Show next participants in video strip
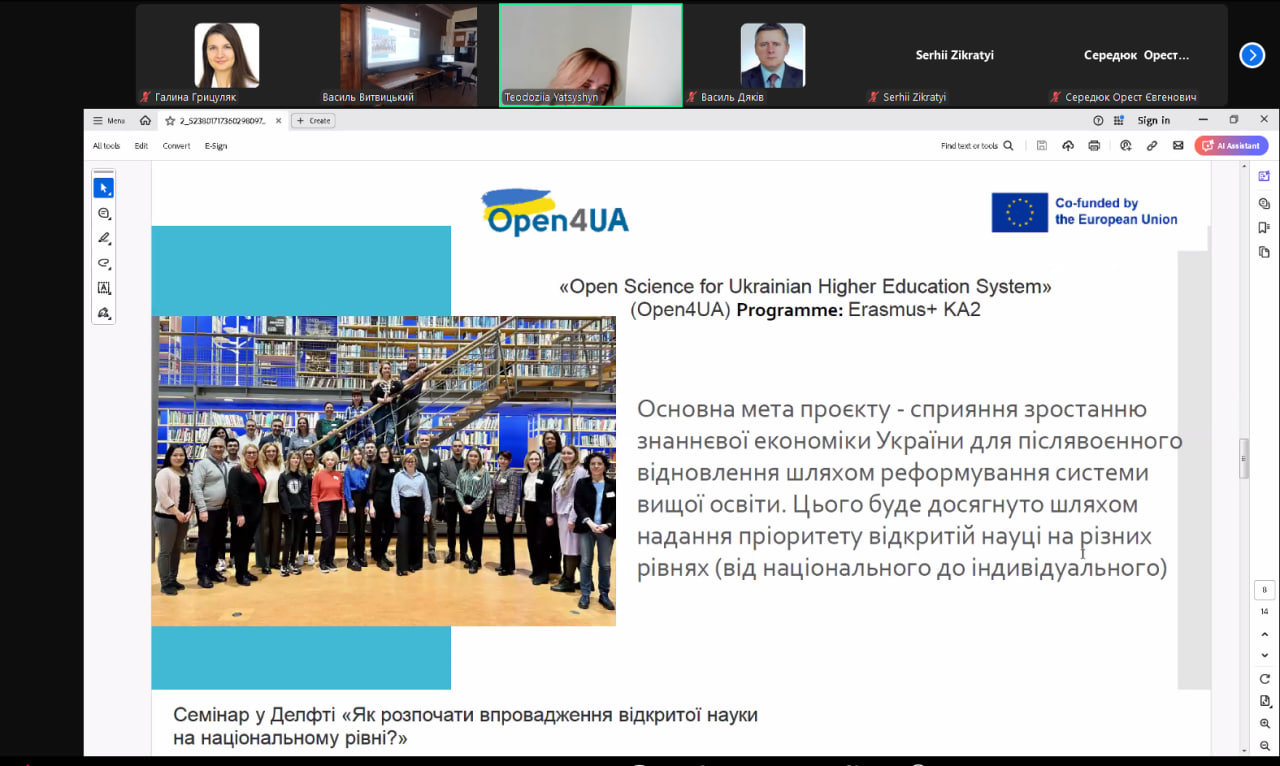1280x766 pixels. coord(1252,55)
